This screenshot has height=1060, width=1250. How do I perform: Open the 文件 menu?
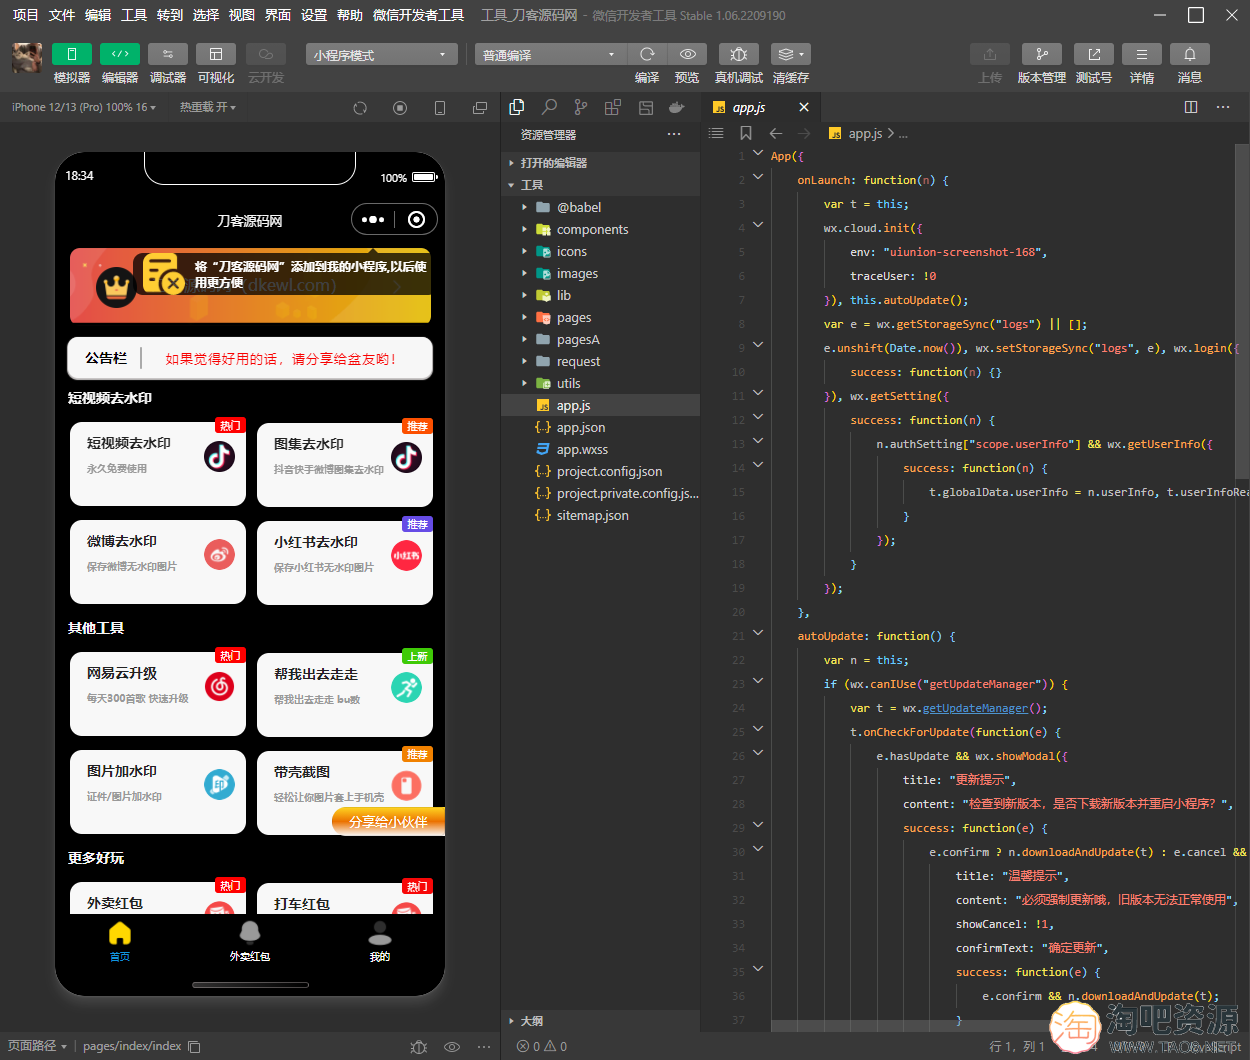pyautogui.click(x=62, y=15)
